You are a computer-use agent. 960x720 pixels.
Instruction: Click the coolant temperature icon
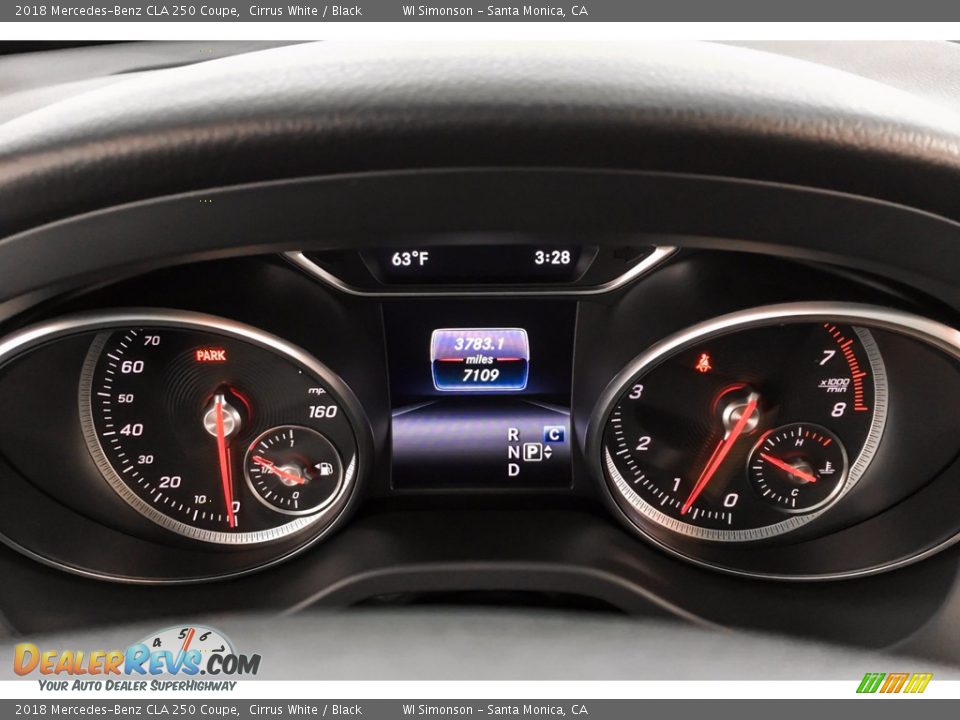coord(827,468)
